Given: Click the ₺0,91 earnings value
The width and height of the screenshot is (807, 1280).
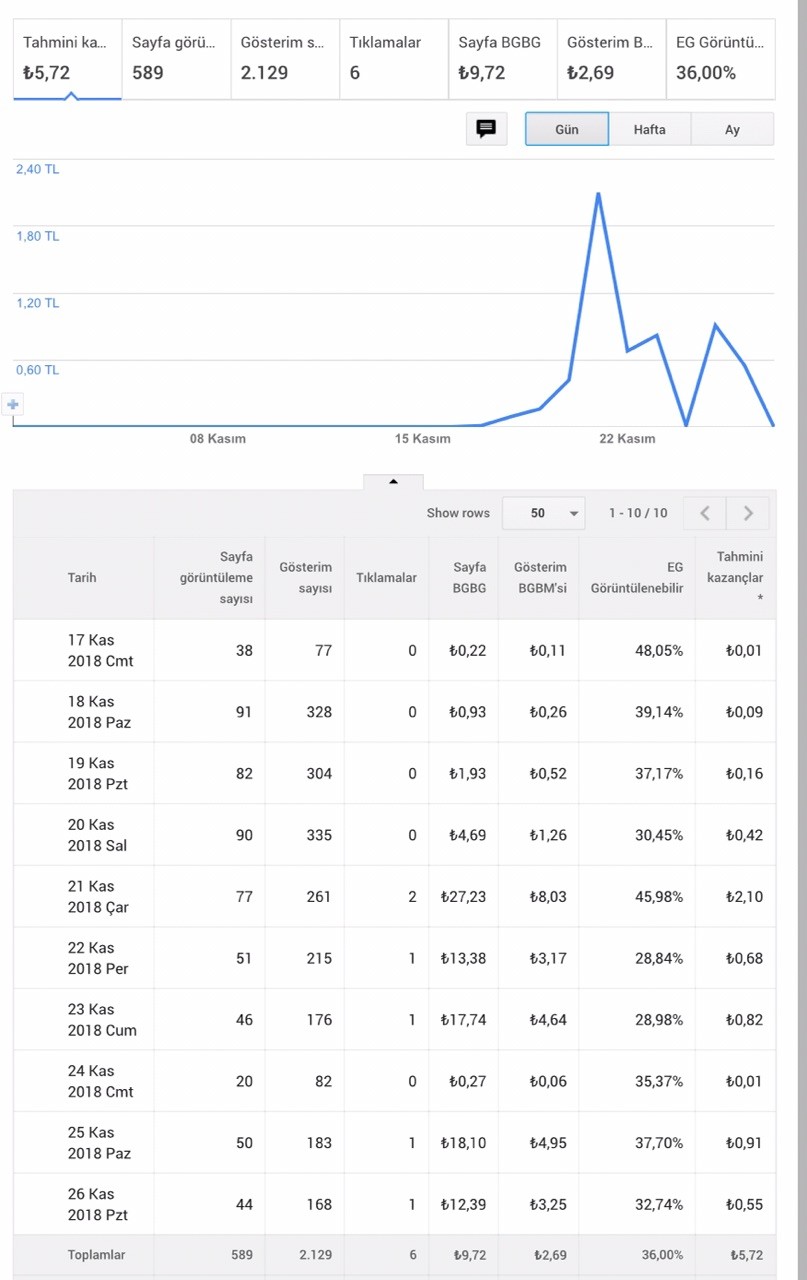Looking at the screenshot, I should [744, 1143].
